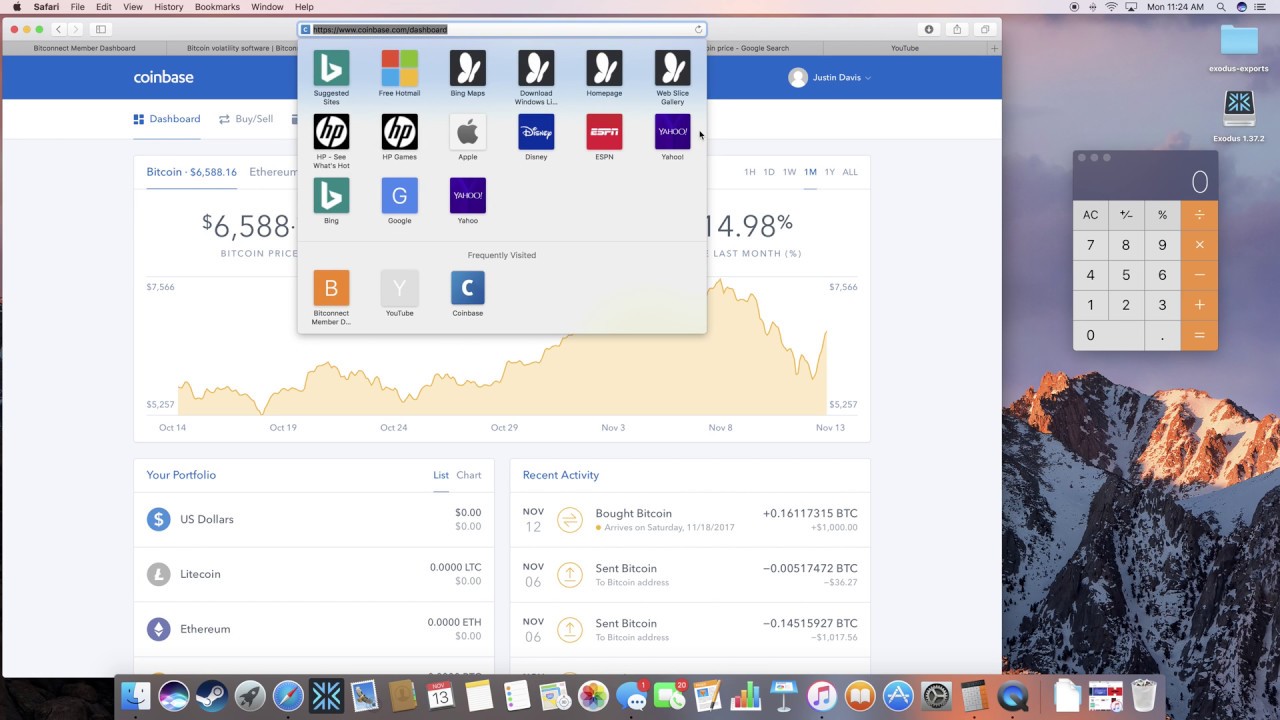Image resolution: width=1280 pixels, height=720 pixels.
Task: Click the 7 key on Calculator
Action: pyautogui.click(x=1091, y=245)
